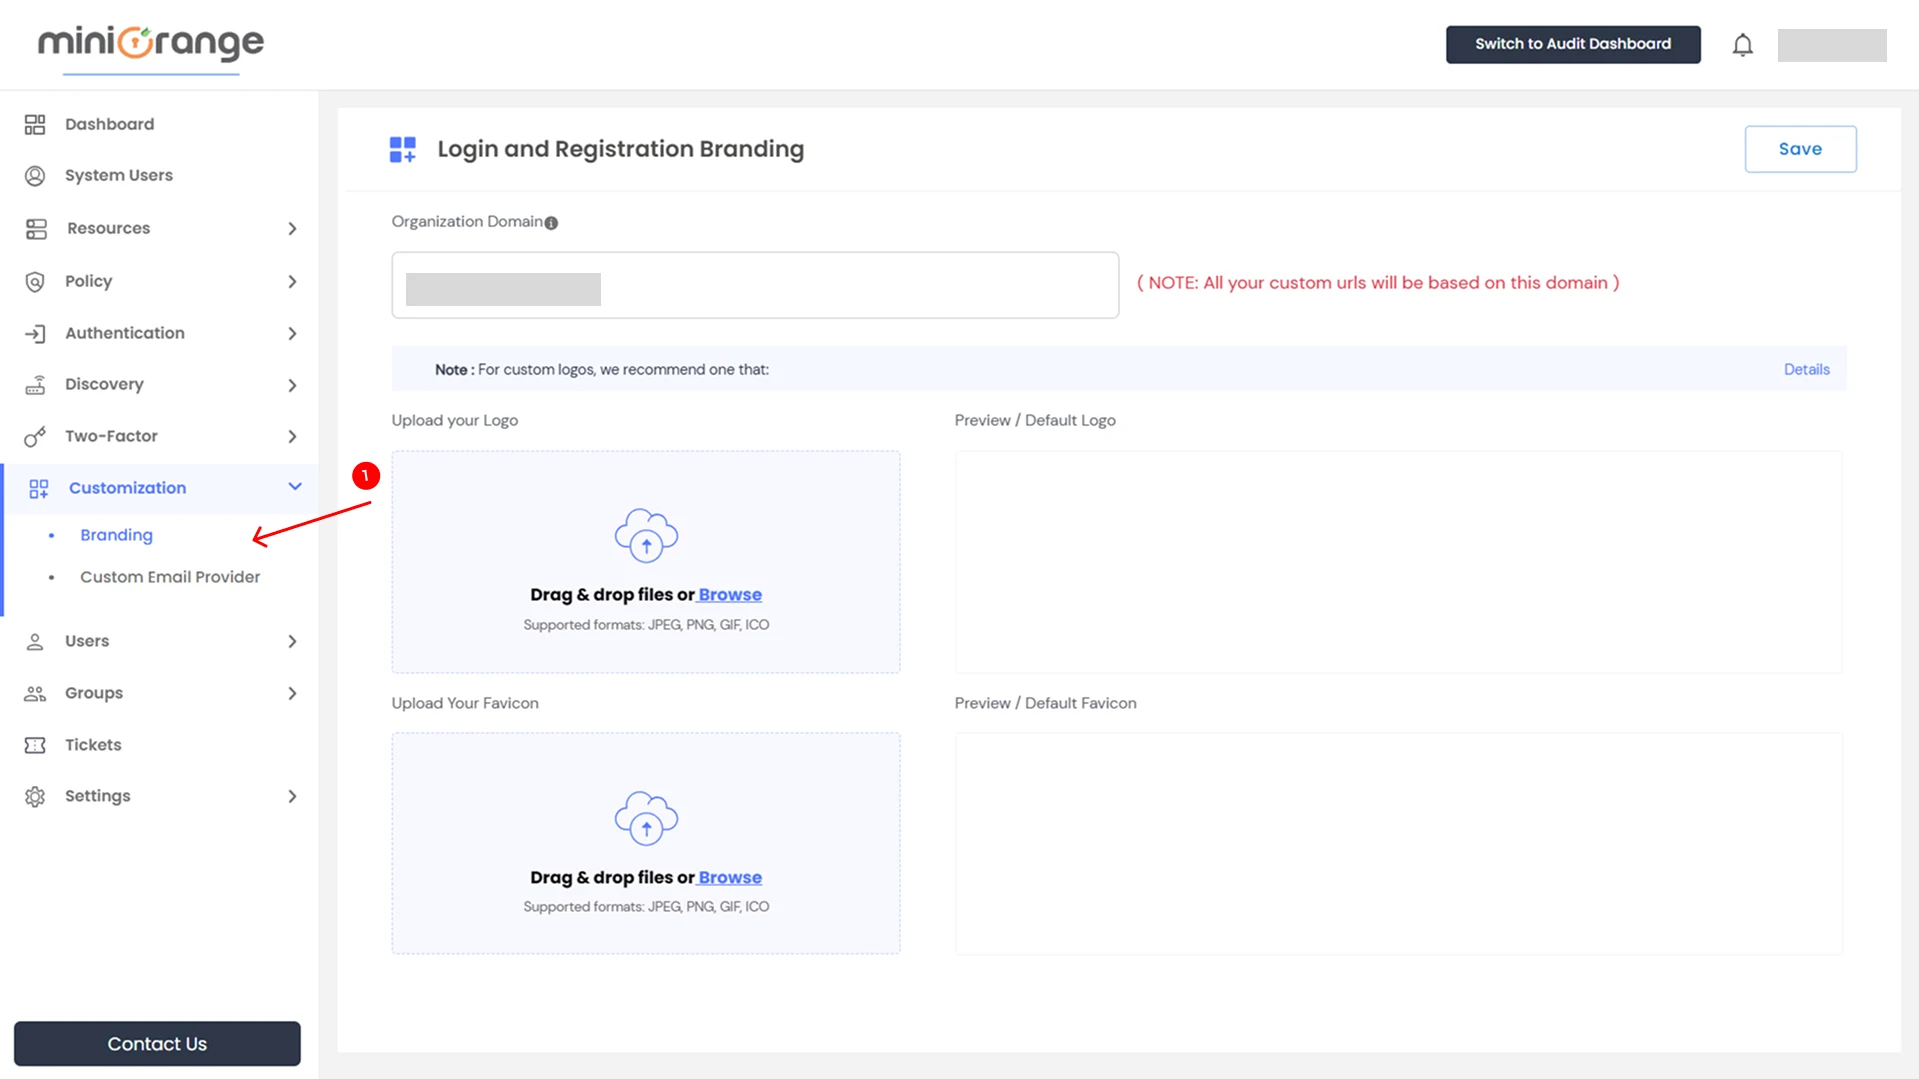The width and height of the screenshot is (1919, 1079).
Task: Open the Tickets icon in sidebar
Action: pos(36,744)
